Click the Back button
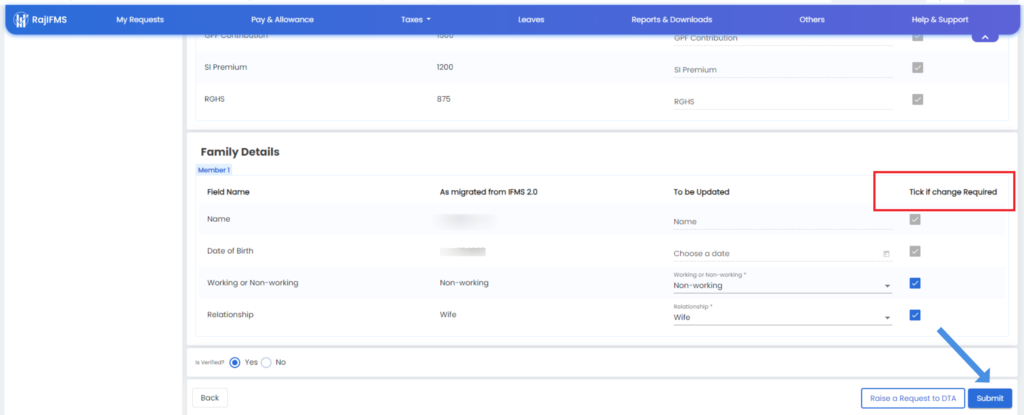This screenshot has height=415, width=1024. (210, 397)
